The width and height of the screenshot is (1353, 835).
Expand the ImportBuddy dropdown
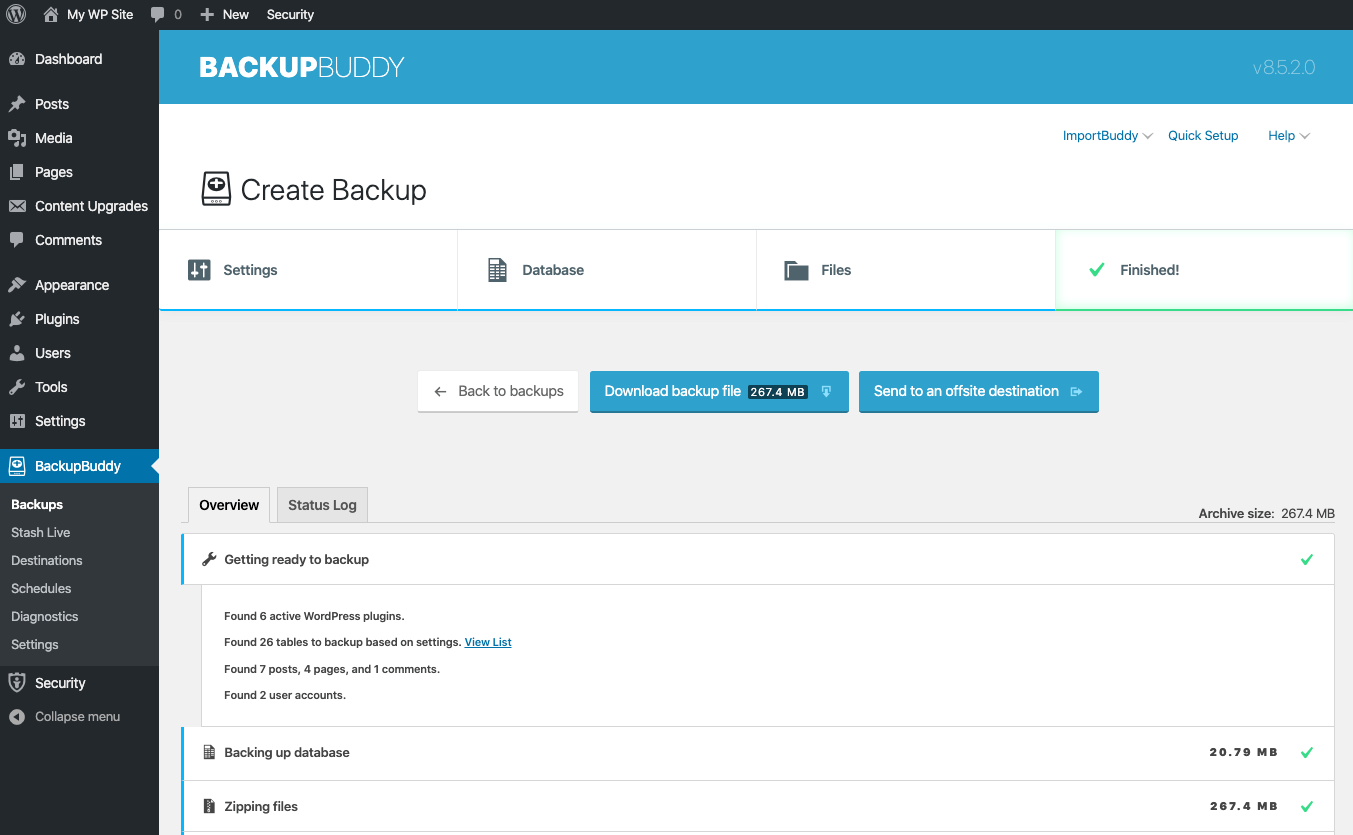click(x=1108, y=136)
